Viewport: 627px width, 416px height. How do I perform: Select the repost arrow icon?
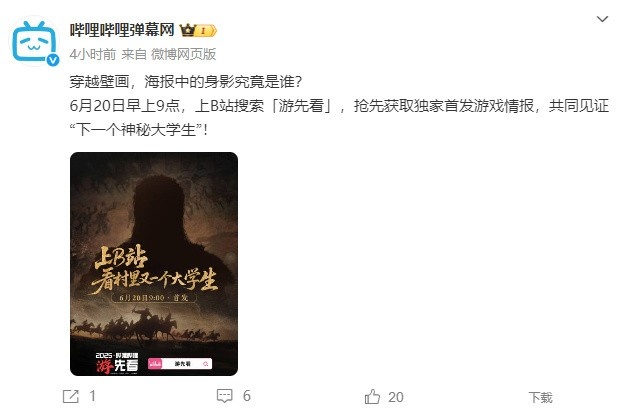click(x=71, y=396)
